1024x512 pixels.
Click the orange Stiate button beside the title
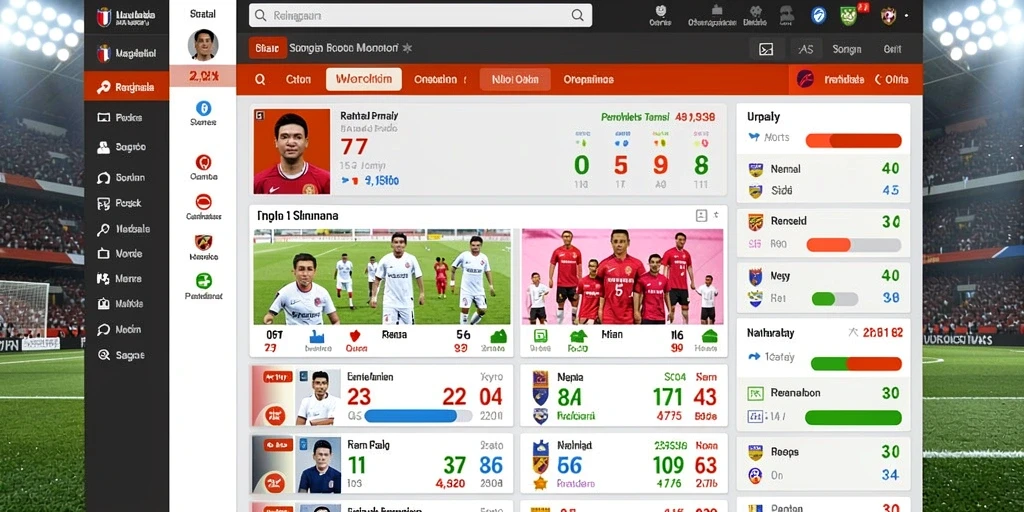[x=267, y=48]
